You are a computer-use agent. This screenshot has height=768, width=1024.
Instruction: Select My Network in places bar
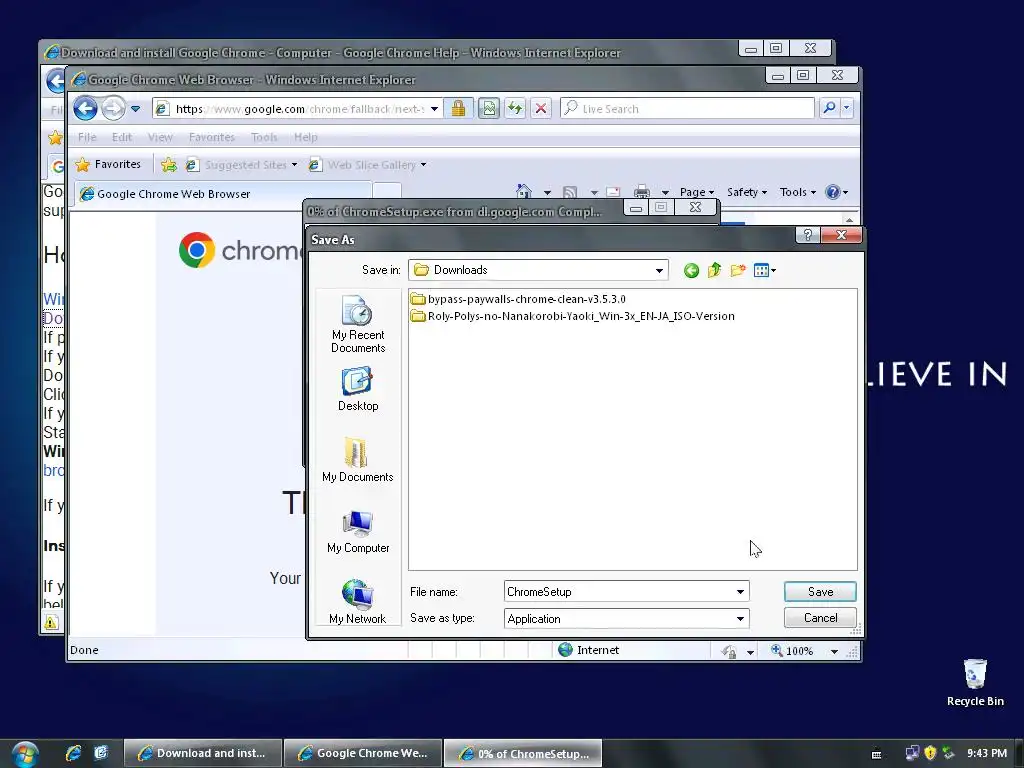[x=358, y=602]
